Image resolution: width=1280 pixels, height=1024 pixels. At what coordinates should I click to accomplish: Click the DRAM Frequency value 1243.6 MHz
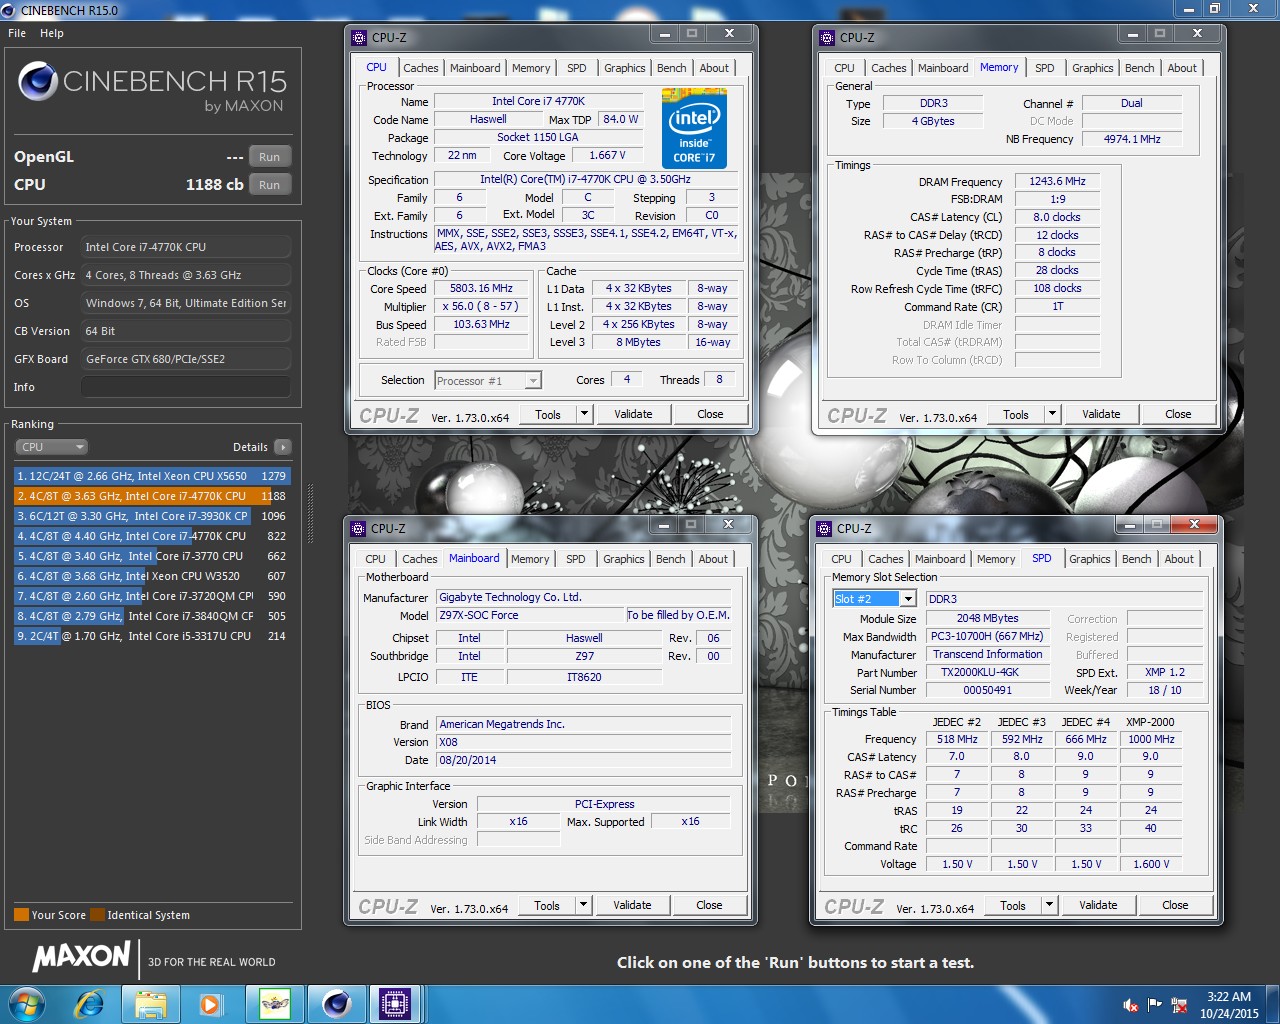coord(1057,181)
